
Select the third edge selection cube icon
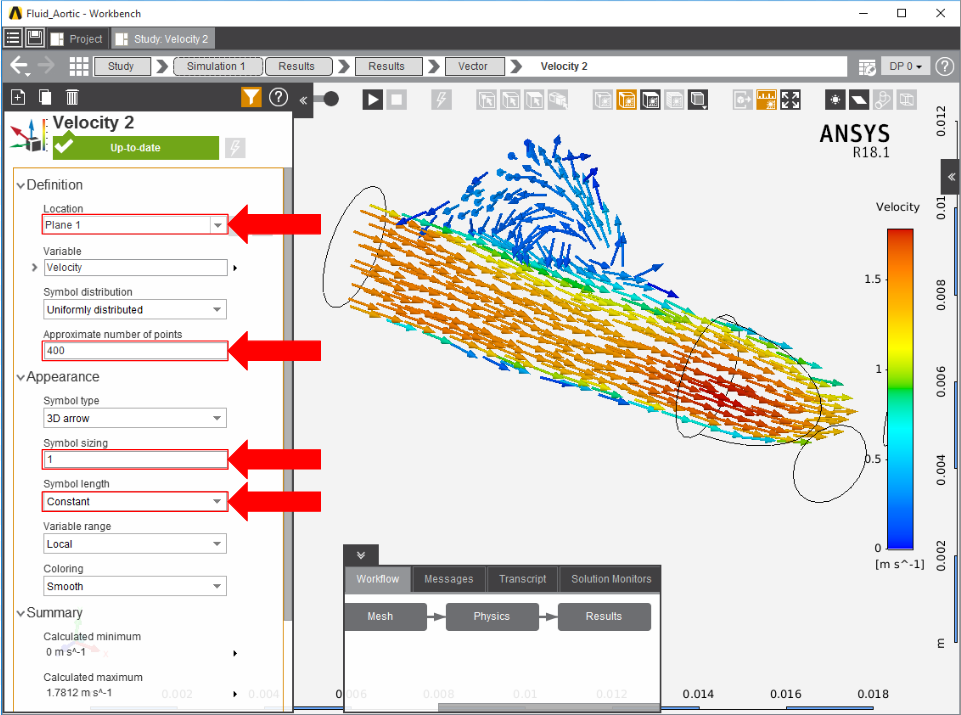[x=534, y=99]
